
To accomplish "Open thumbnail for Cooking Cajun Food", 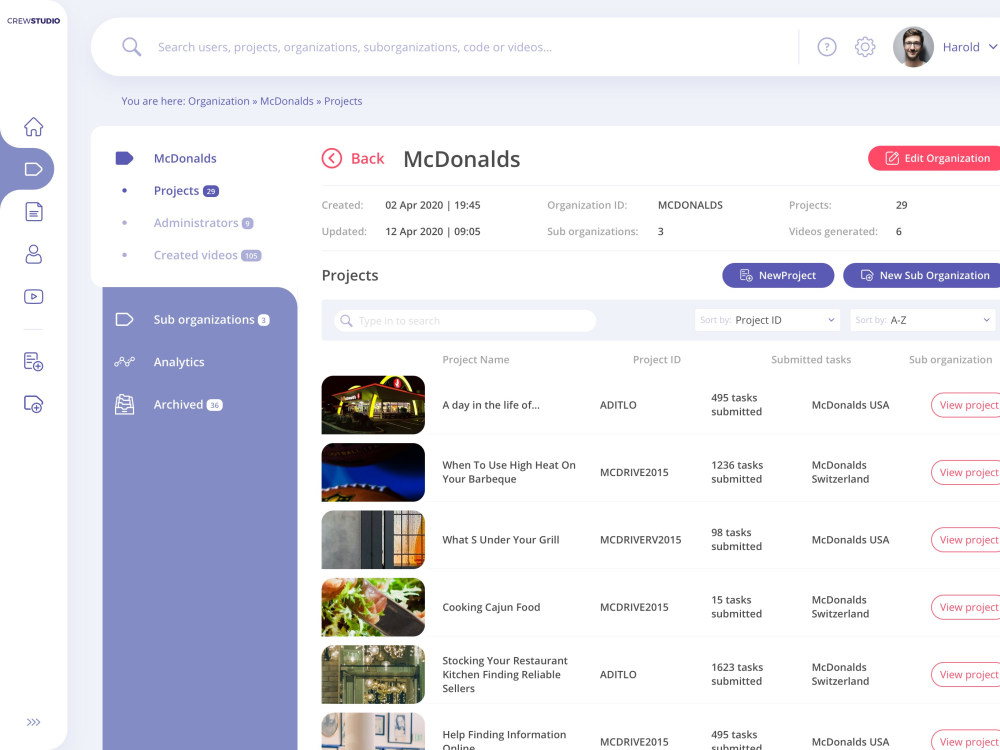I will [x=373, y=607].
